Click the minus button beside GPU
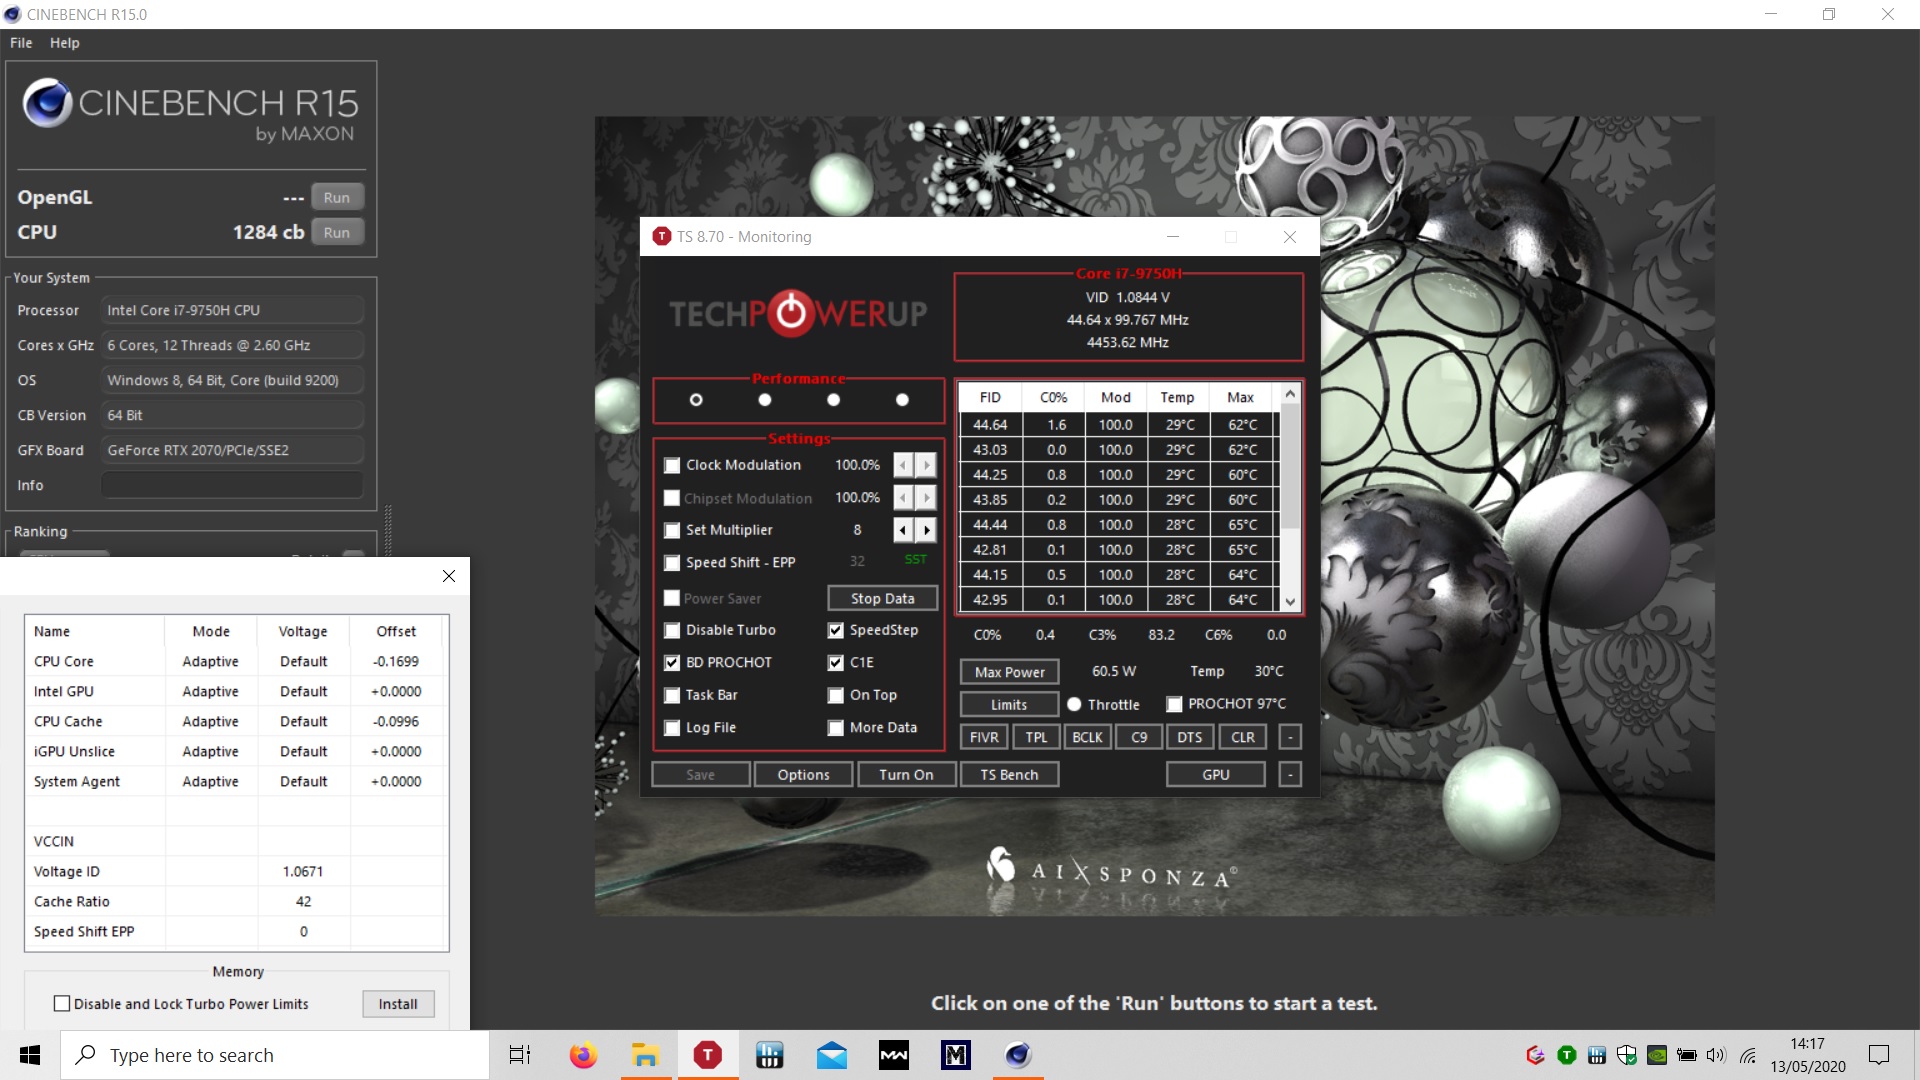The width and height of the screenshot is (1920, 1080). tap(1290, 774)
